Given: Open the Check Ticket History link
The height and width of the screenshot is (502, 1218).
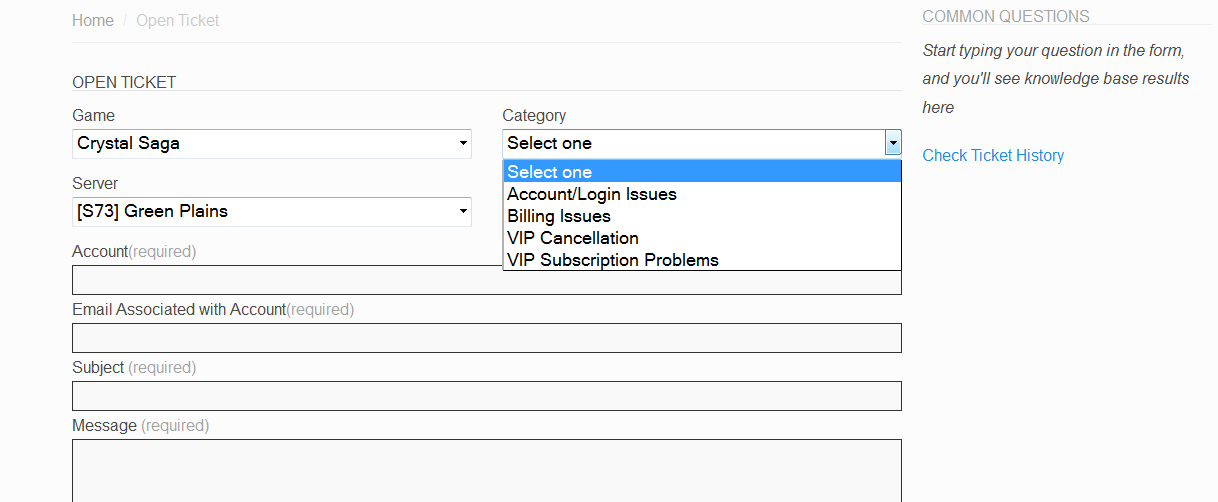Looking at the screenshot, I should point(992,155).
